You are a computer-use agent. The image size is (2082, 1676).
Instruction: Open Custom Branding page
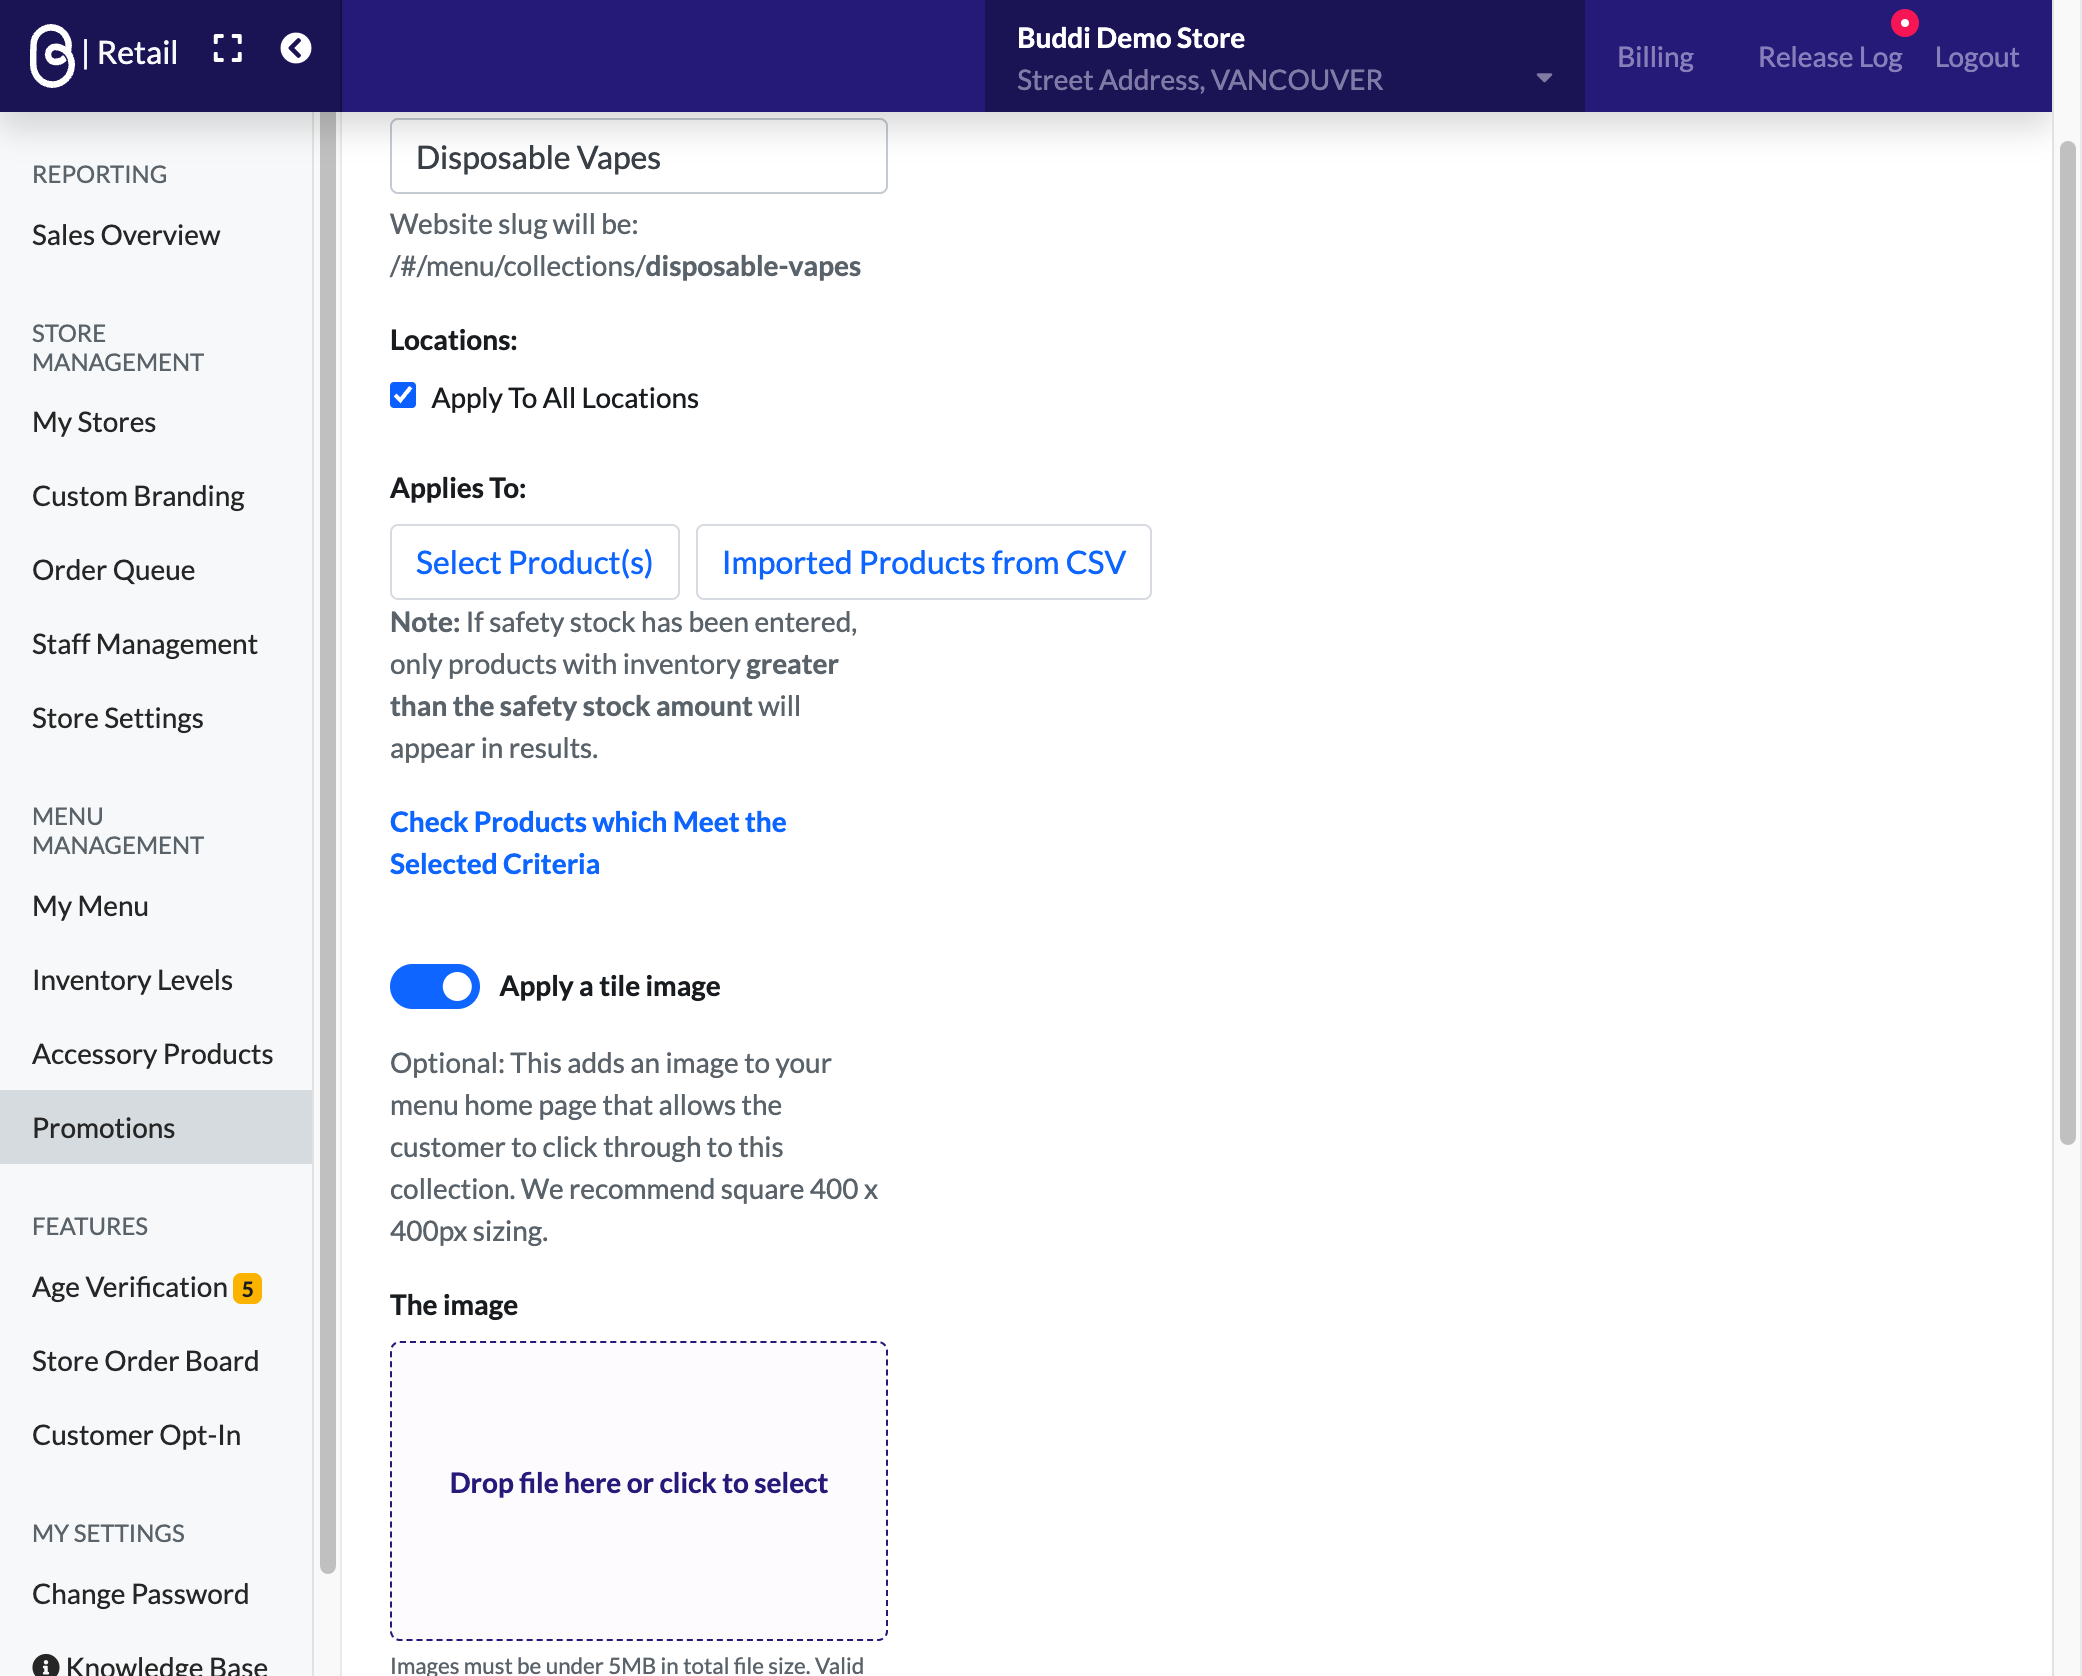[138, 496]
